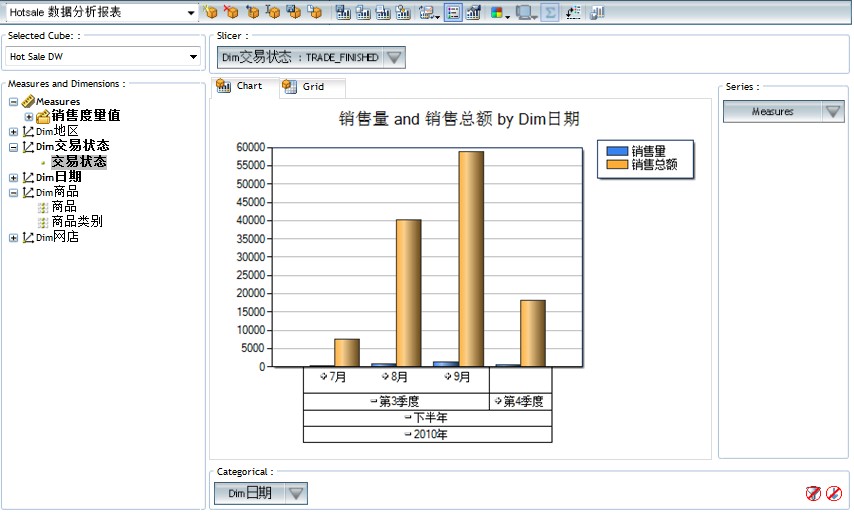This screenshot has height=515, width=854.
Task: Open the Dim交易状态 slicer dropdown
Action: coord(394,57)
